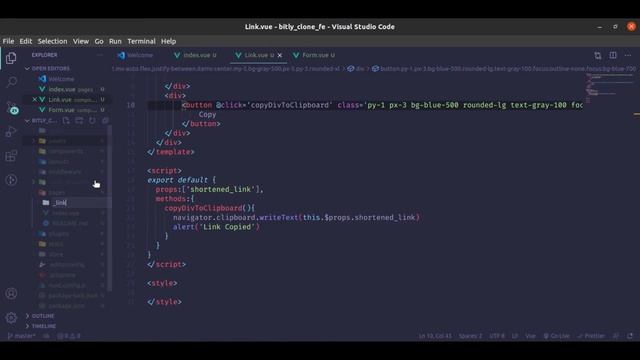
Task: Click the div breadcrumb segment
Action: (x=356, y=69)
